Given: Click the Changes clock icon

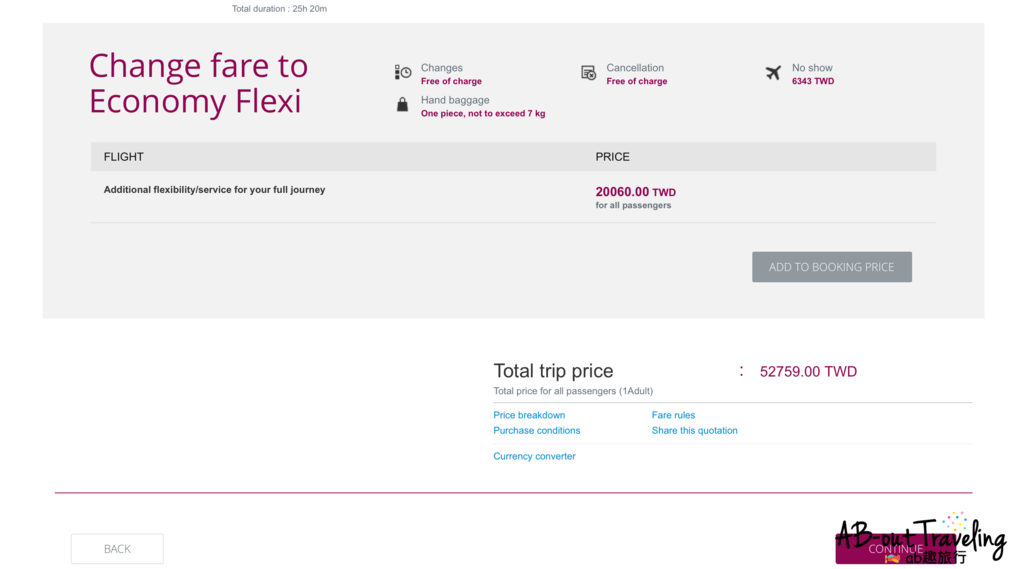Looking at the screenshot, I should tap(403, 73).
